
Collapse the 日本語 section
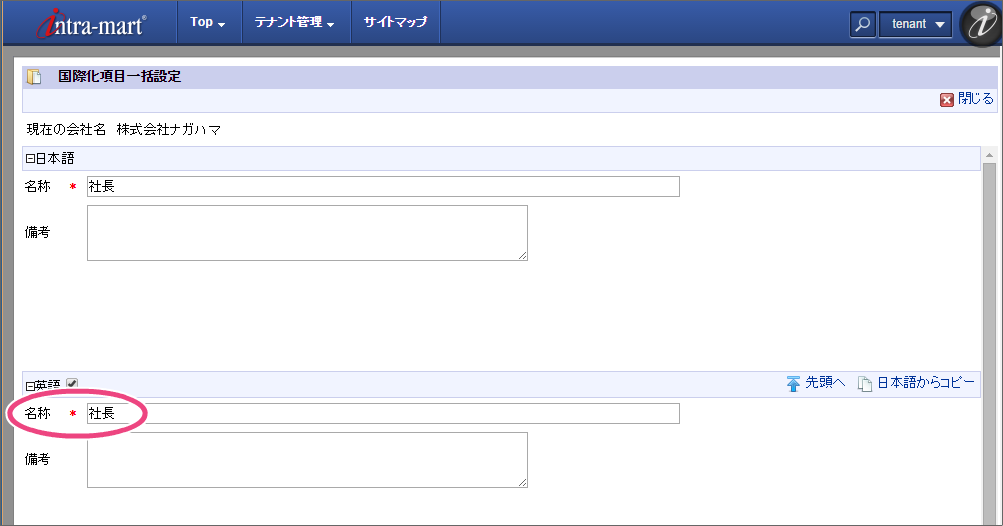click(30, 158)
